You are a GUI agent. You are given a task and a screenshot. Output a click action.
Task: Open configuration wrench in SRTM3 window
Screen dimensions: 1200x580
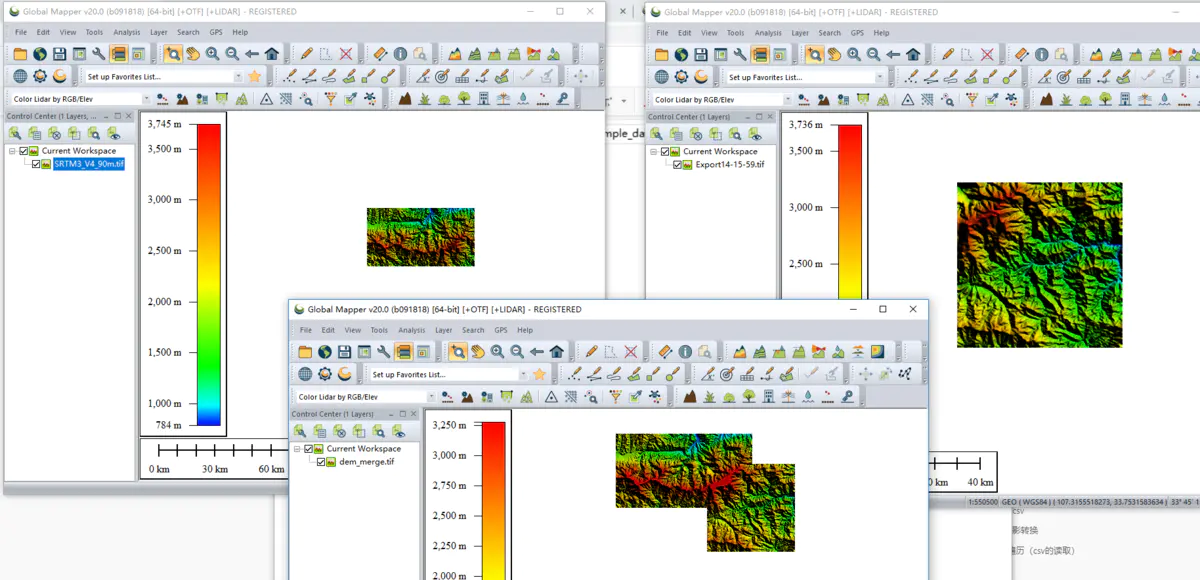pyautogui.click(x=99, y=54)
